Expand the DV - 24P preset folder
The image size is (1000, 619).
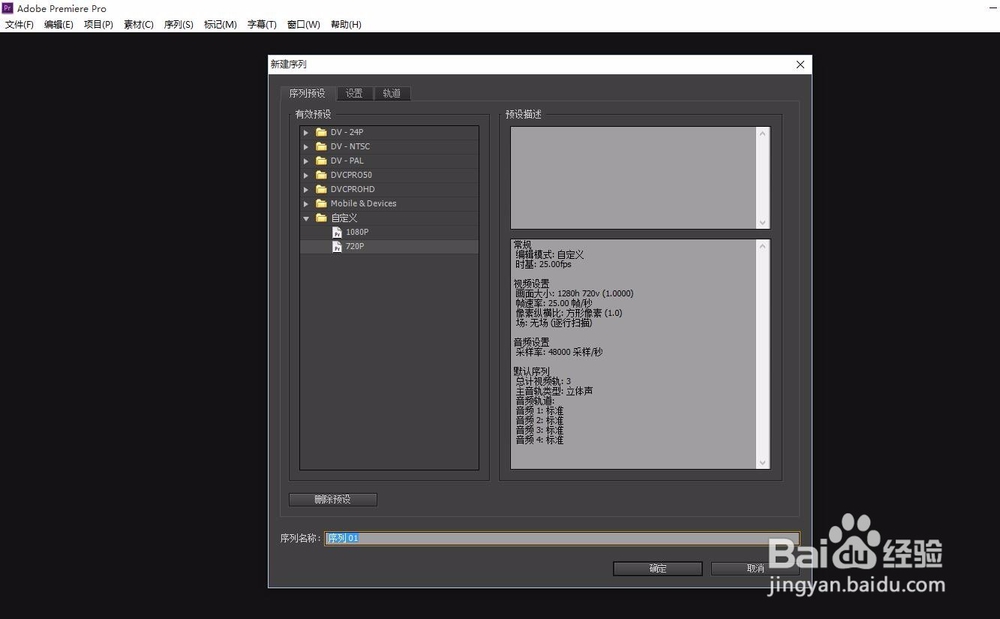pos(306,133)
